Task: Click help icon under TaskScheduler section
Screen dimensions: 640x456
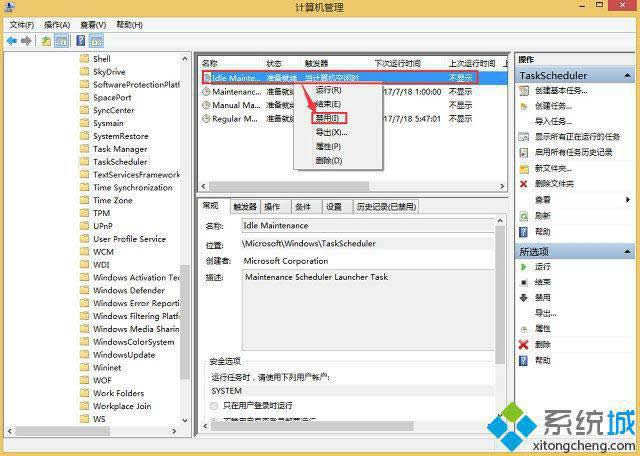Action: click(x=523, y=232)
